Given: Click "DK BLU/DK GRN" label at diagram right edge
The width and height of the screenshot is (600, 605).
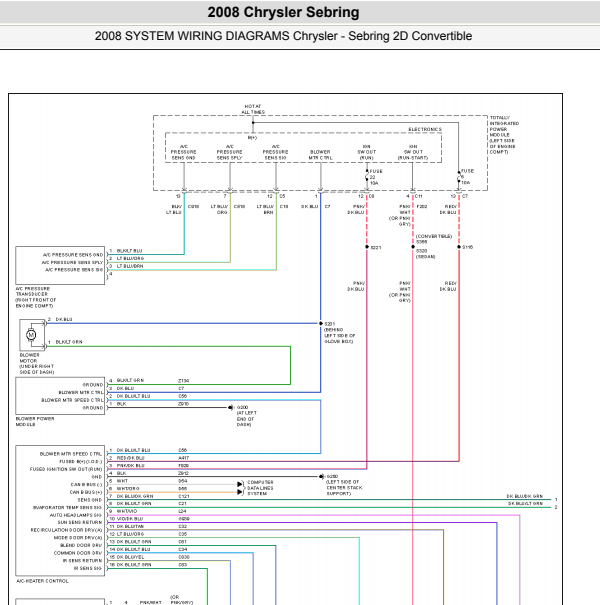Looking at the screenshot, I should tap(525, 497).
